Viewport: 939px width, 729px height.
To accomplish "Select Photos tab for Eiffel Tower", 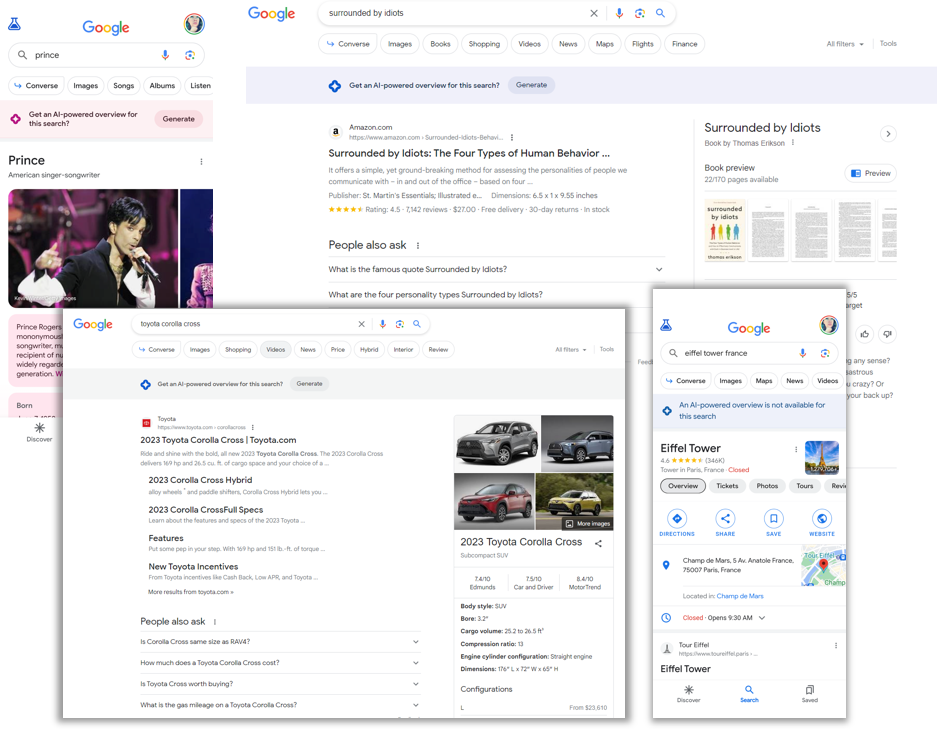I will click(767, 486).
